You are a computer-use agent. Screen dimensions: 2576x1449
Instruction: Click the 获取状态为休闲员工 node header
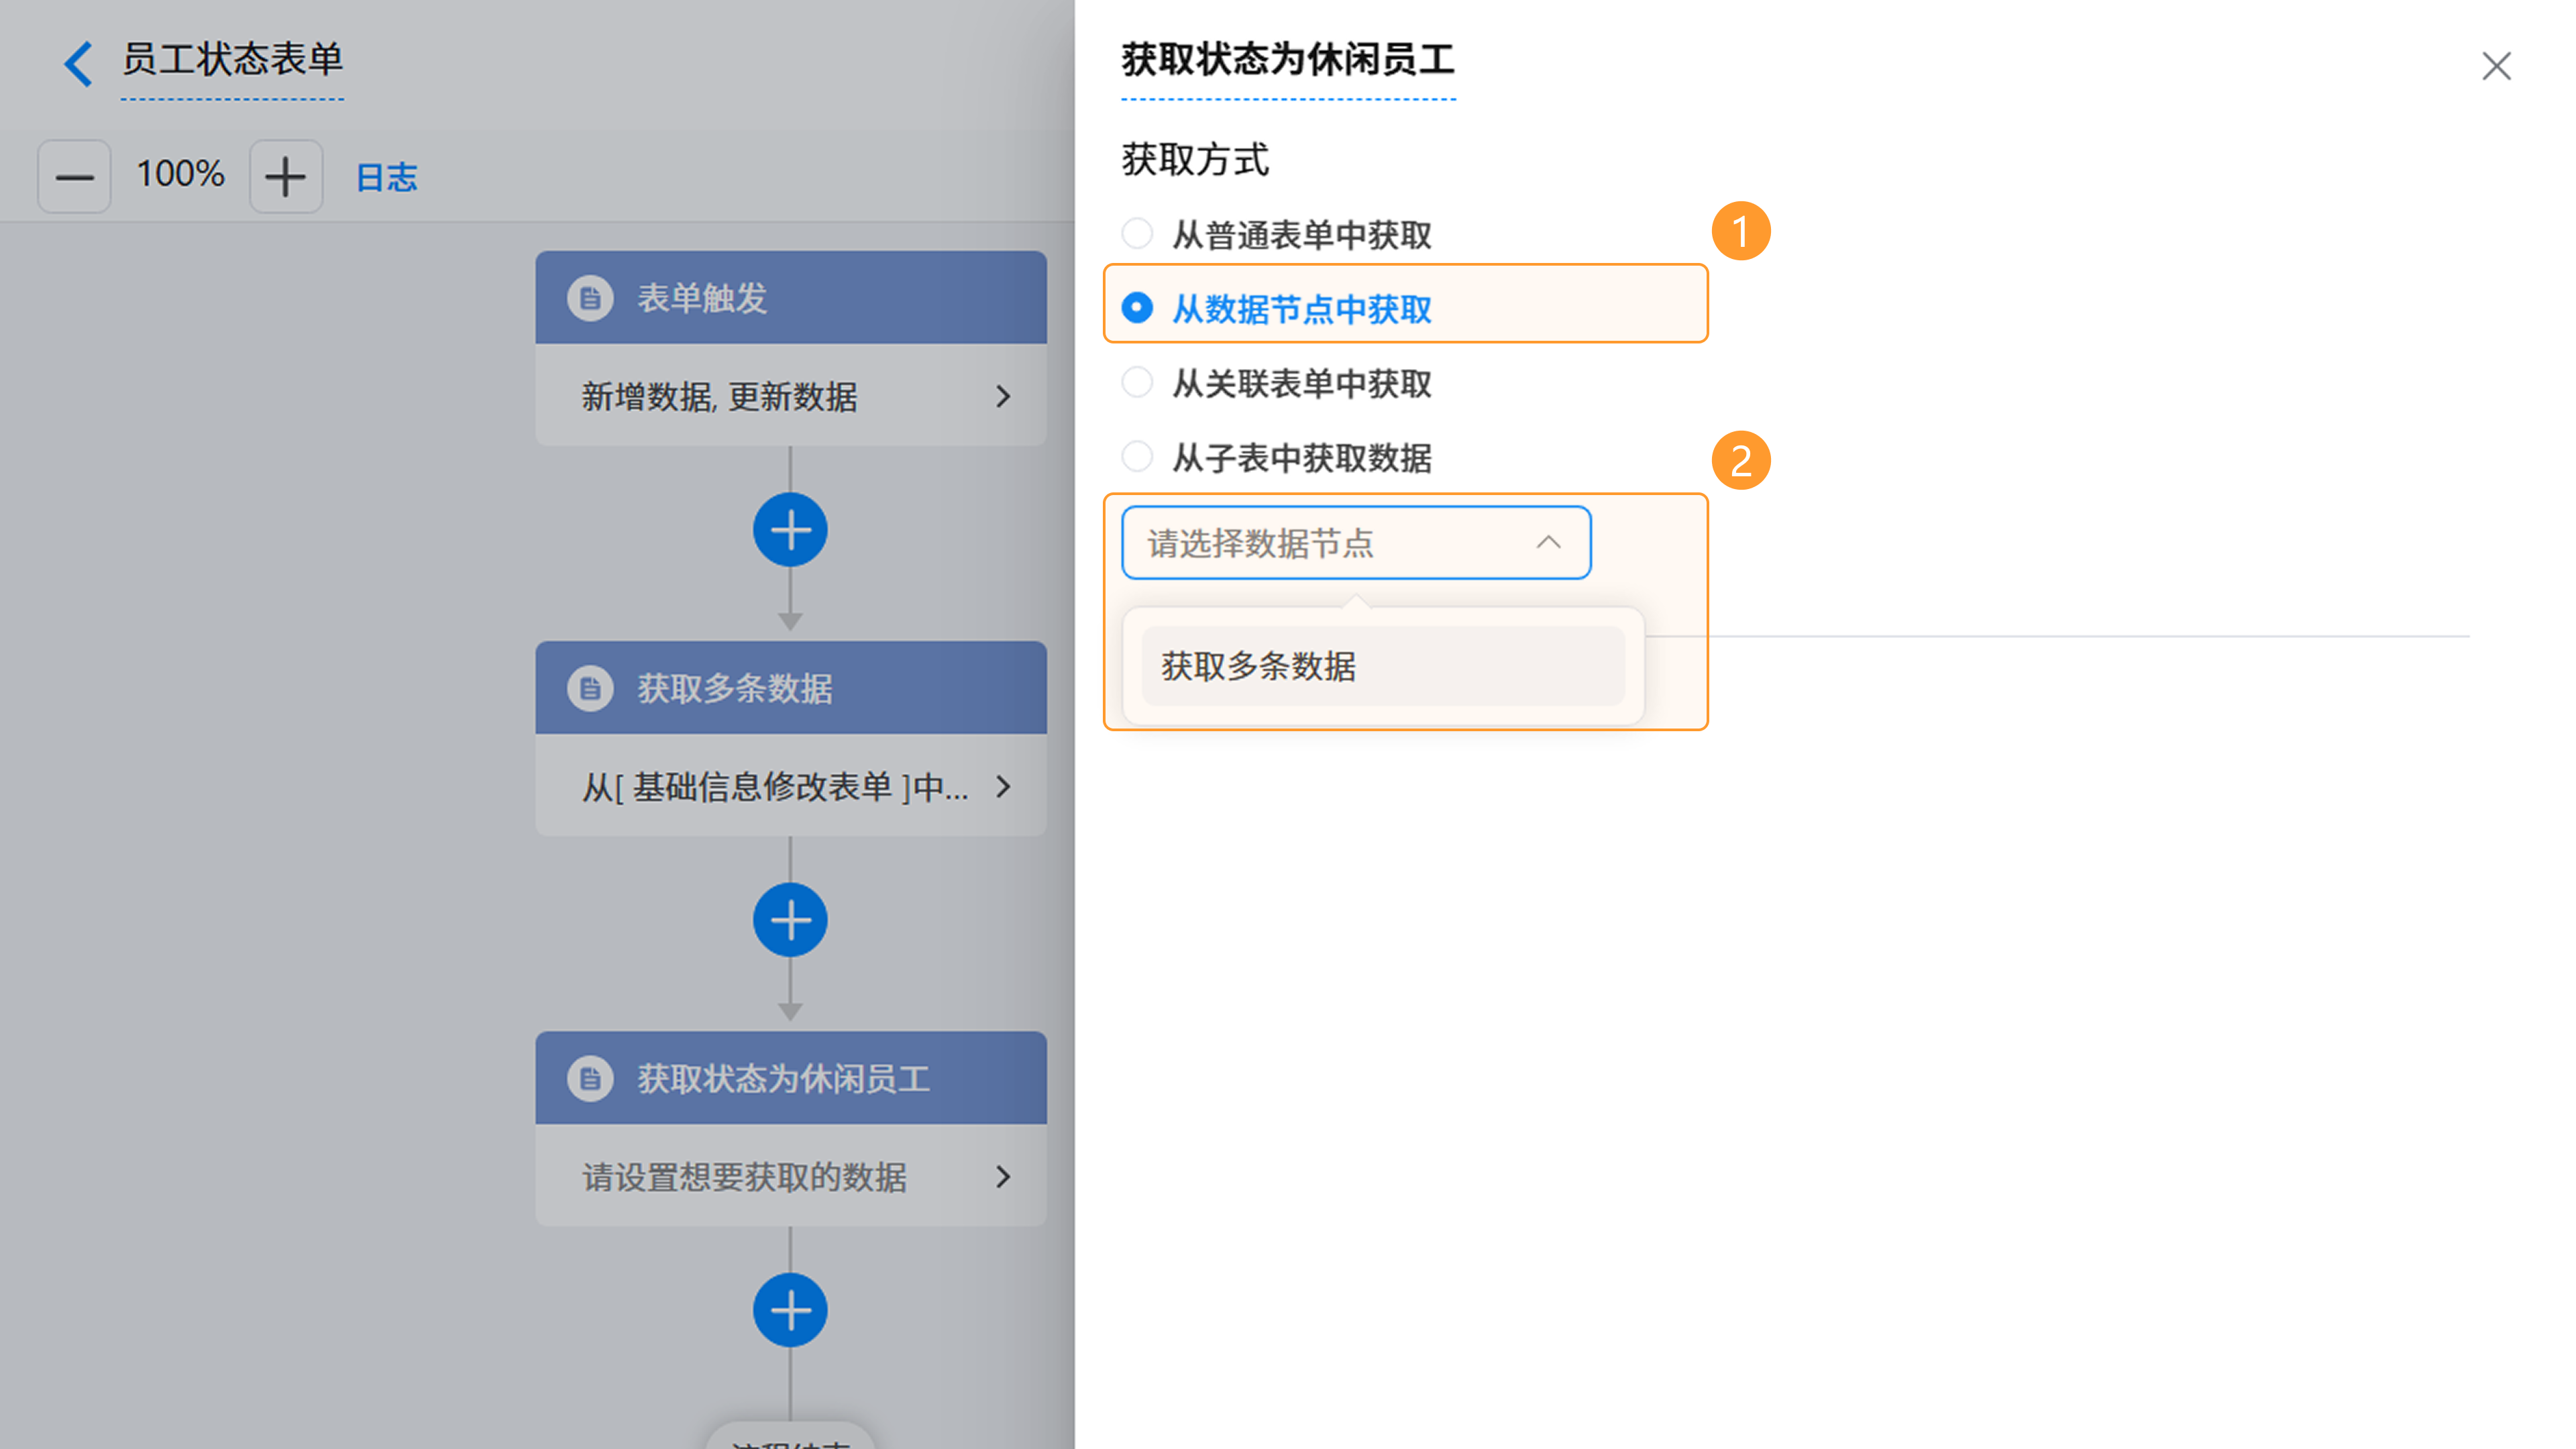791,1078
